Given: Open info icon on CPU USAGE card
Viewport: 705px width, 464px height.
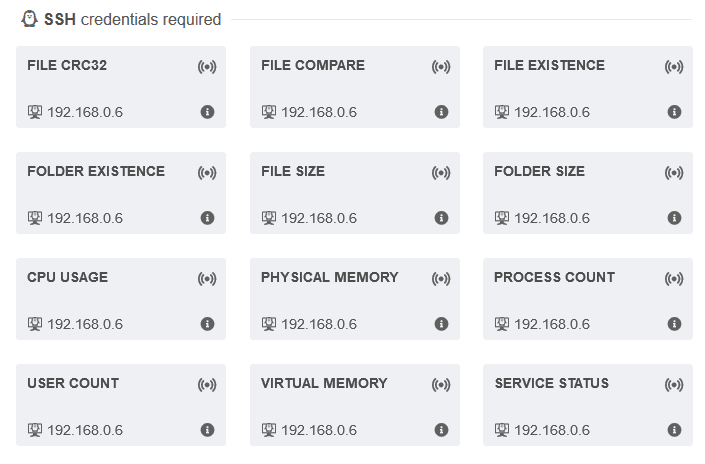Looking at the screenshot, I should [207, 324].
